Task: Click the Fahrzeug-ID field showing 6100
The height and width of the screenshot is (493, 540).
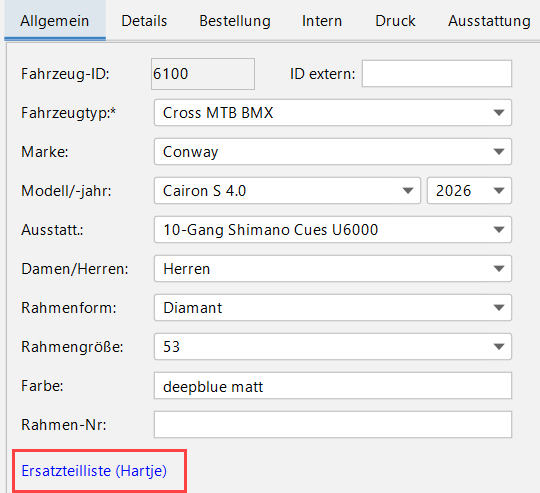Action: coord(203,74)
